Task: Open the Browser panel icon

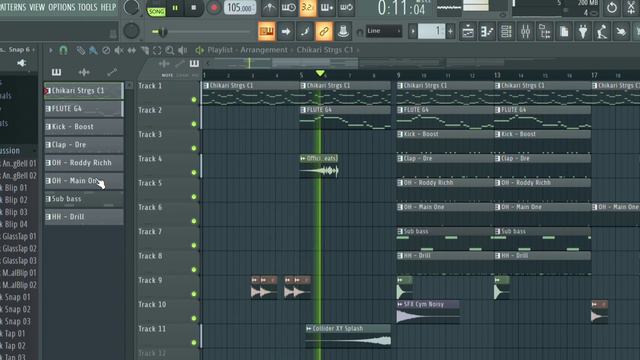Action: [544, 31]
